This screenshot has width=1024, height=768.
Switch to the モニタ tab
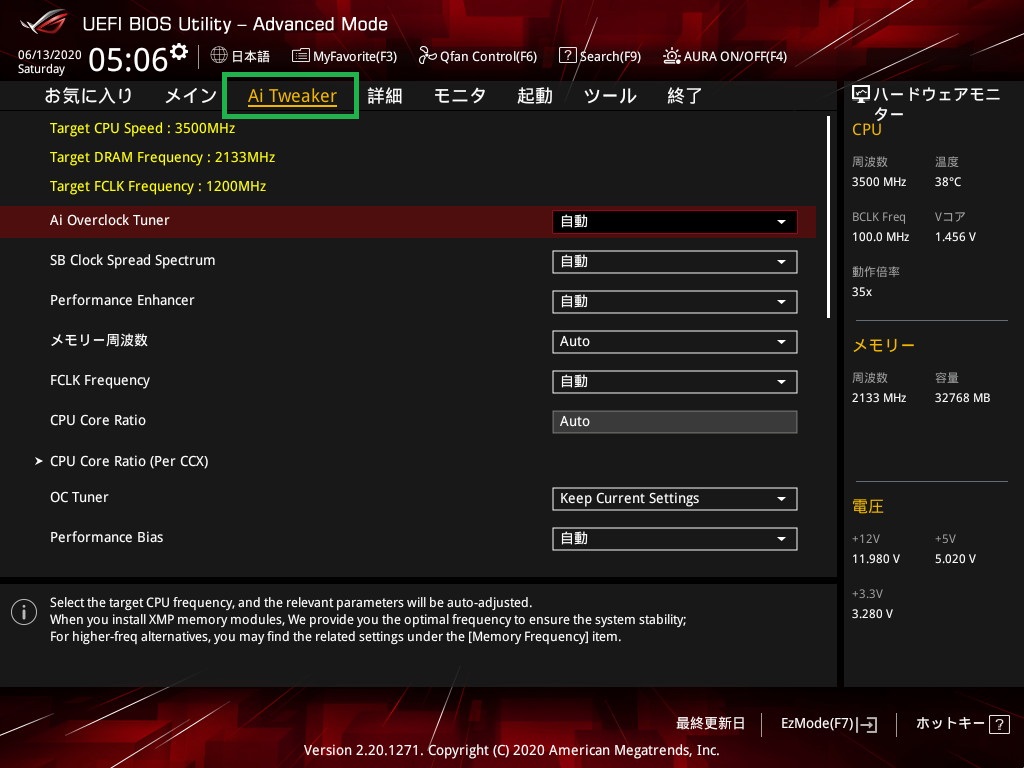pyautogui.click(x=460, y=96)
